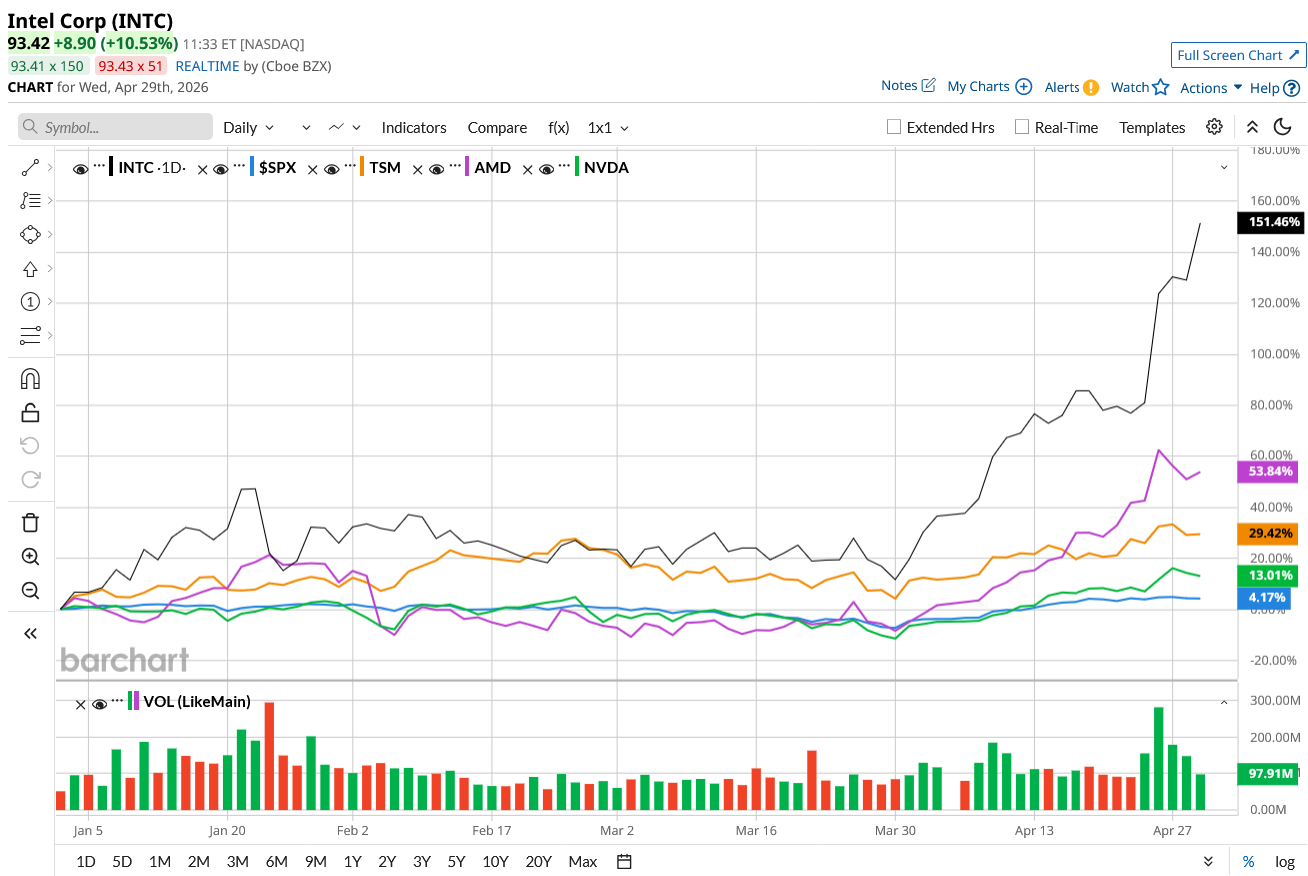Image resolution: width=1308 pixels, height=876 pixels.
Task: Open the calendar date range picker
Action: [624, 862]
